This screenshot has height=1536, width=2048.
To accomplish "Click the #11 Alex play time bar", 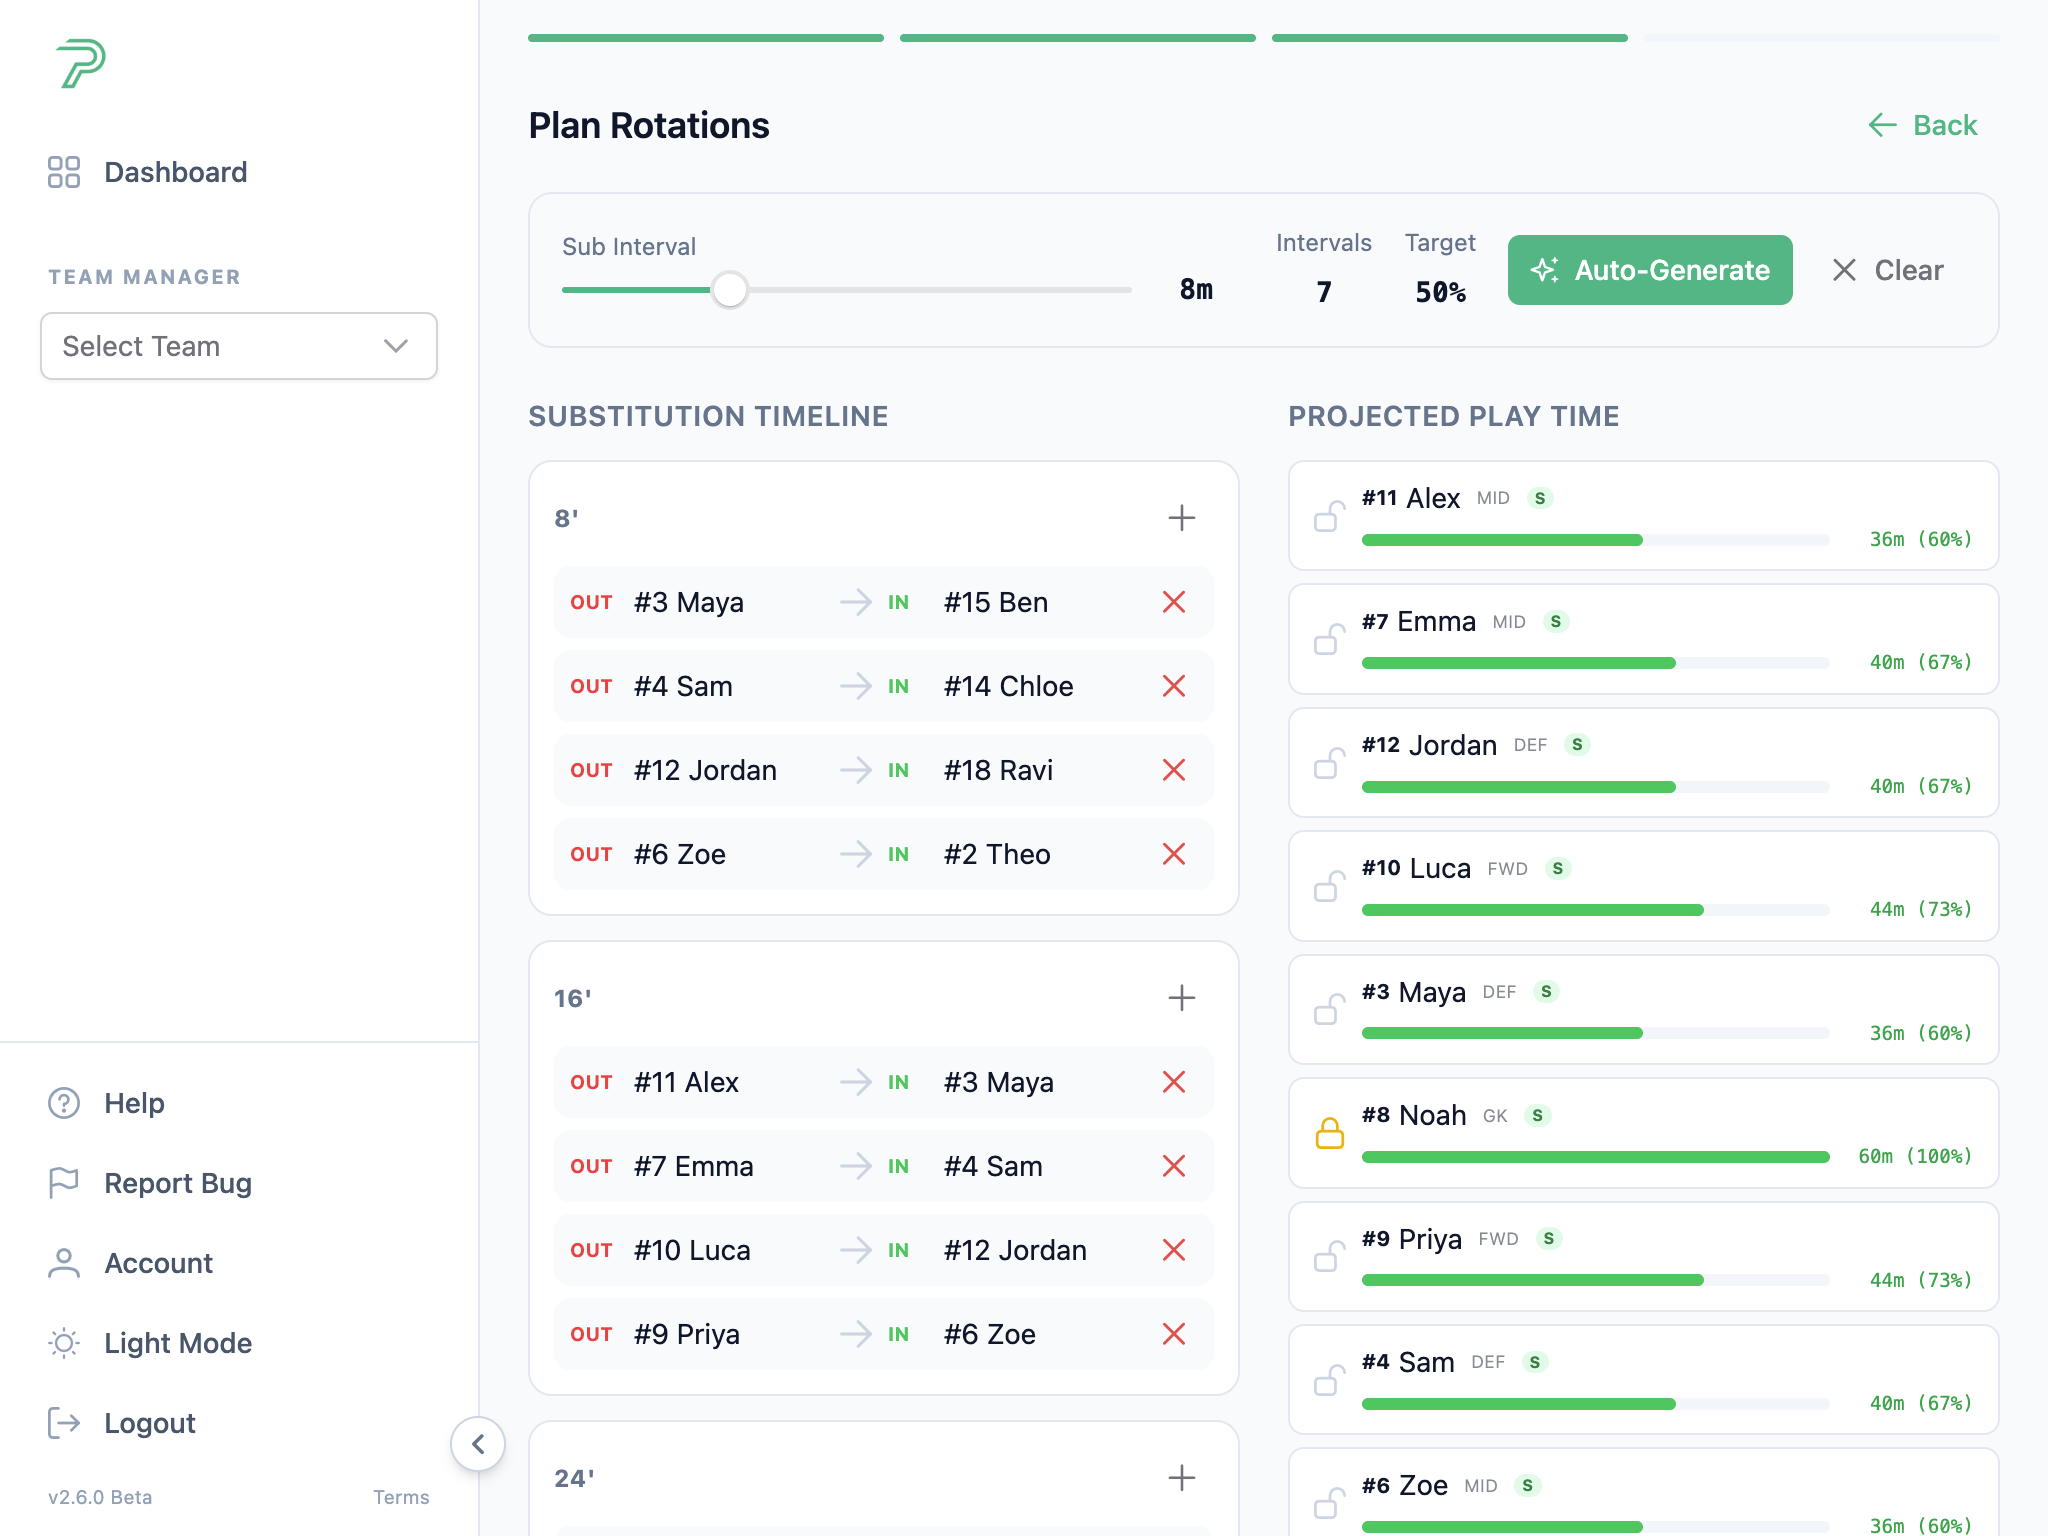I will (1596, 540).
